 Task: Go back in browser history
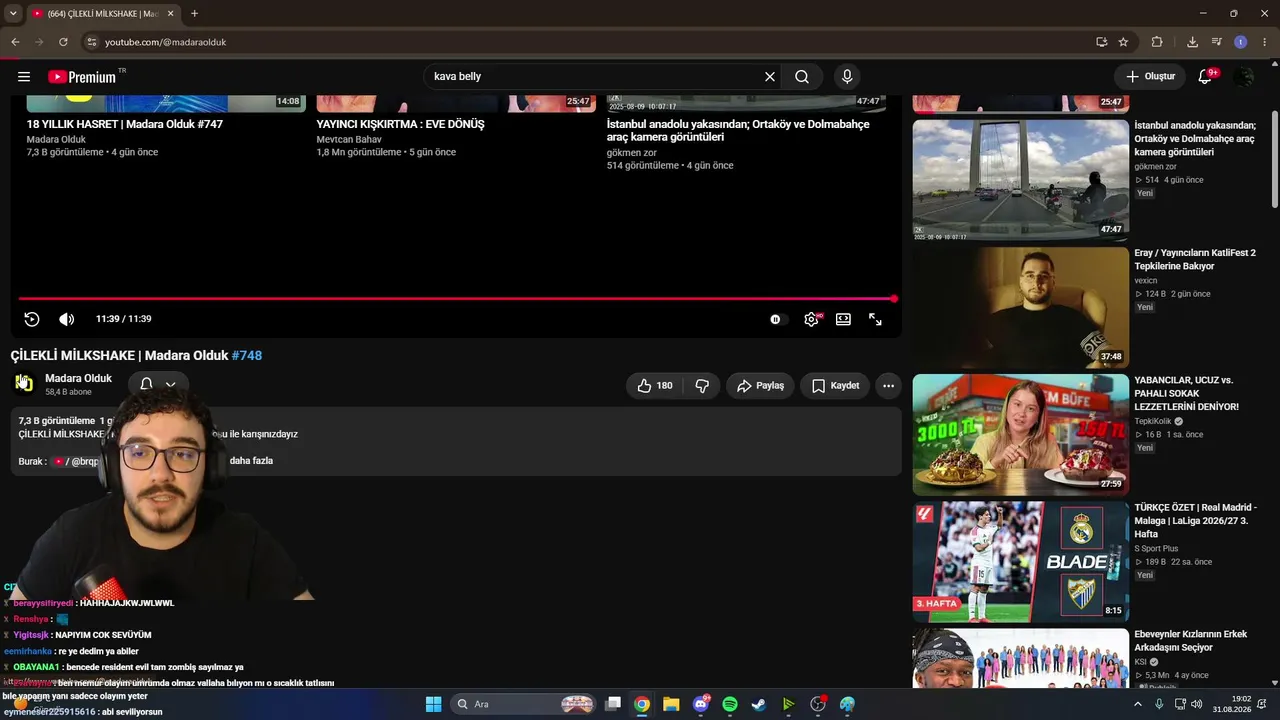click(15, 42)
